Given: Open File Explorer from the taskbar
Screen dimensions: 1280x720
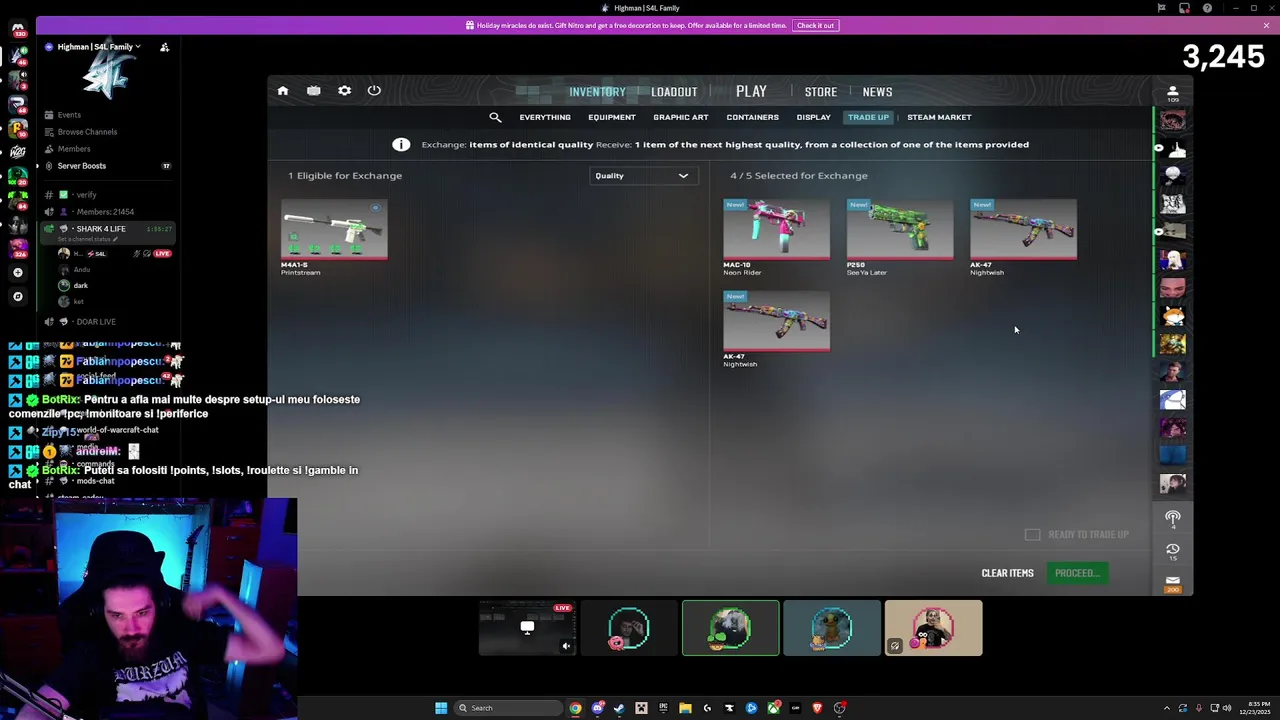Looking at the screenshot, I should pos(685,708).
